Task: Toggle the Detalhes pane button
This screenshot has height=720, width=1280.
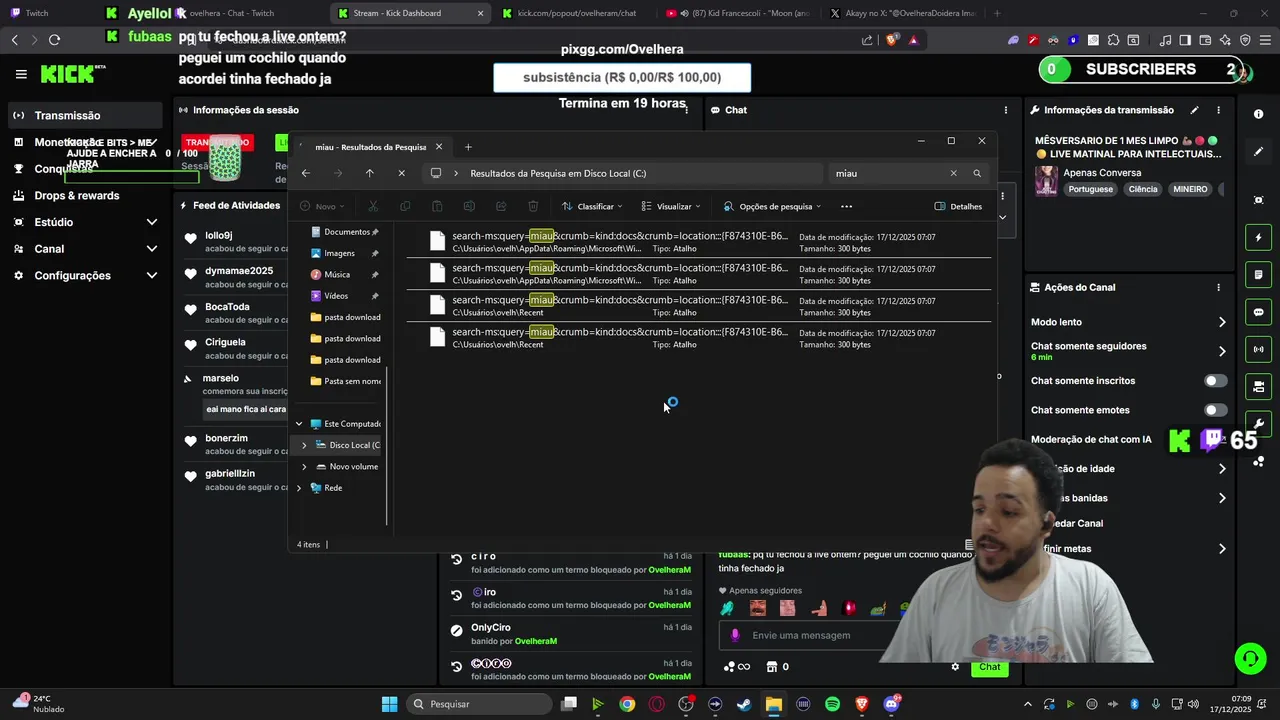Action: (958, 206)
